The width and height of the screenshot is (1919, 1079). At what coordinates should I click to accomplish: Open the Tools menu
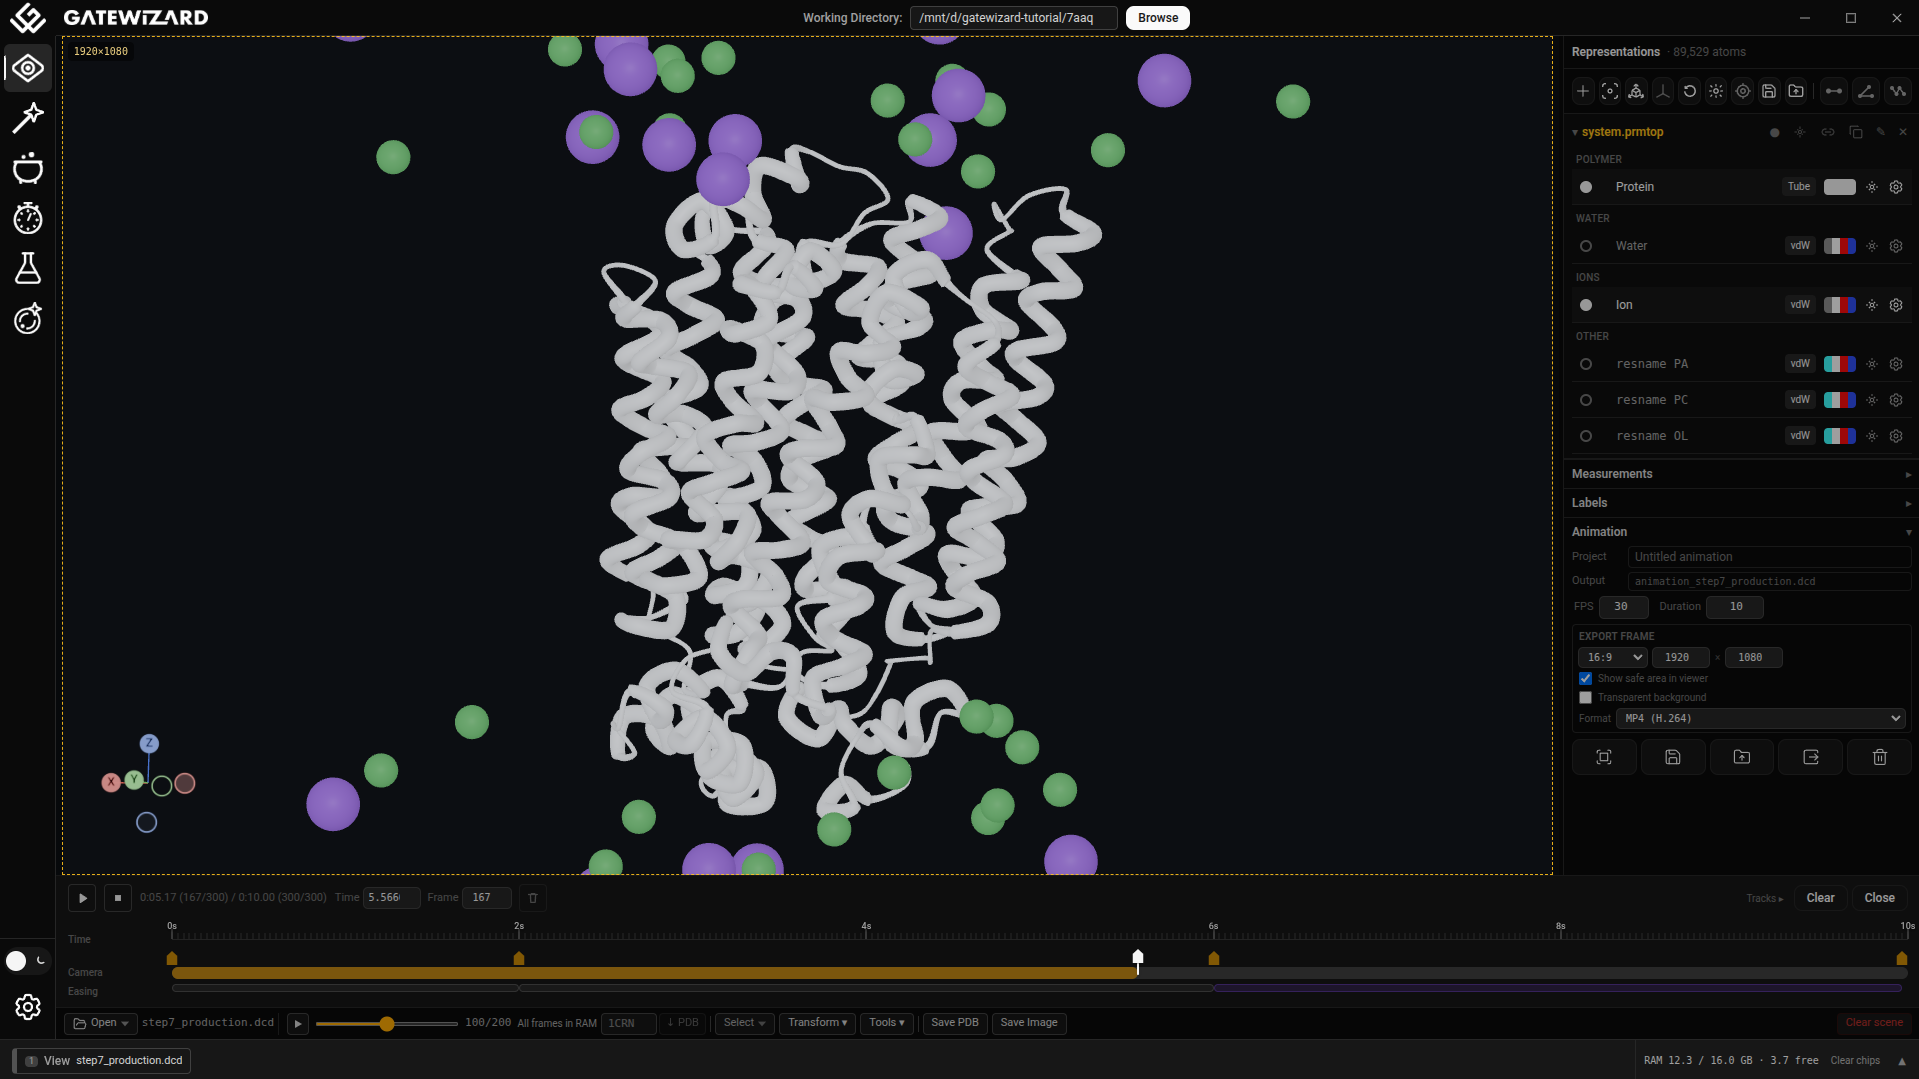pos(887,1023)
